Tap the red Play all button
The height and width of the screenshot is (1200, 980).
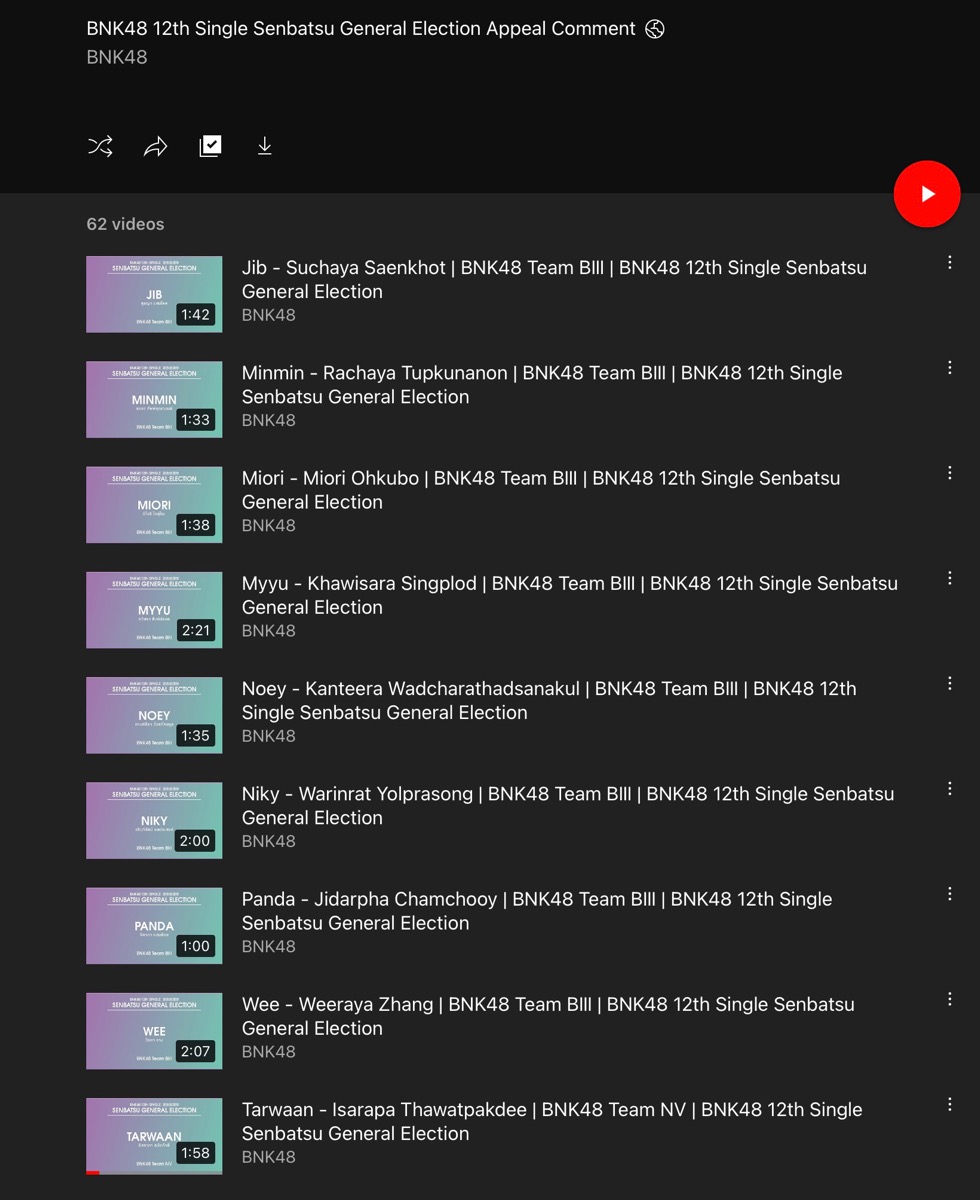(927, 194)
